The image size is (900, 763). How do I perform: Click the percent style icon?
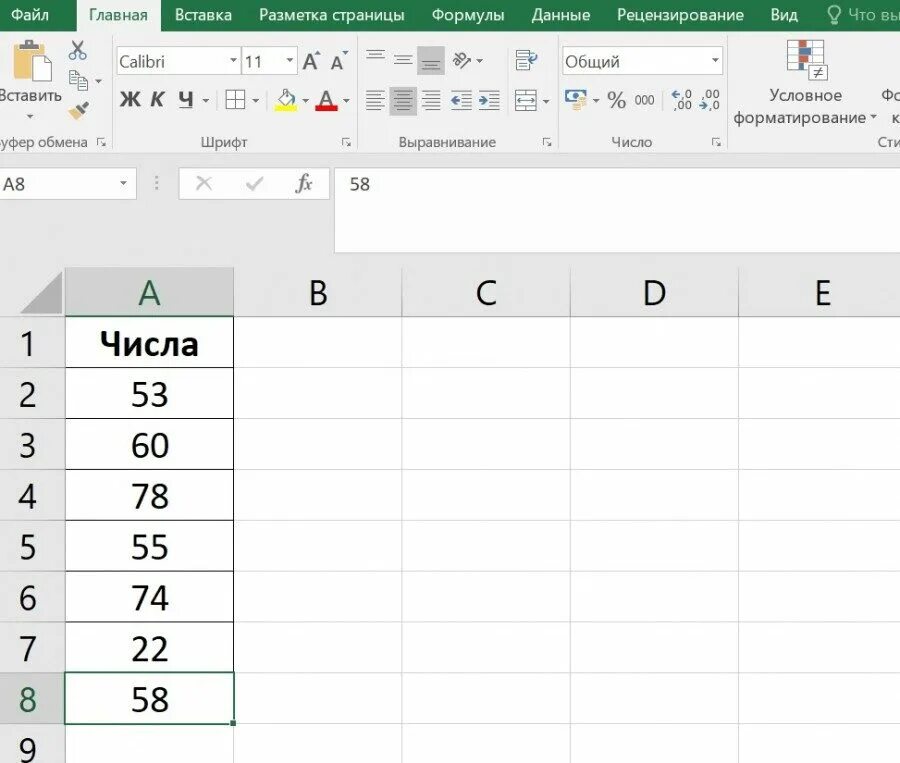click(616, 100)
